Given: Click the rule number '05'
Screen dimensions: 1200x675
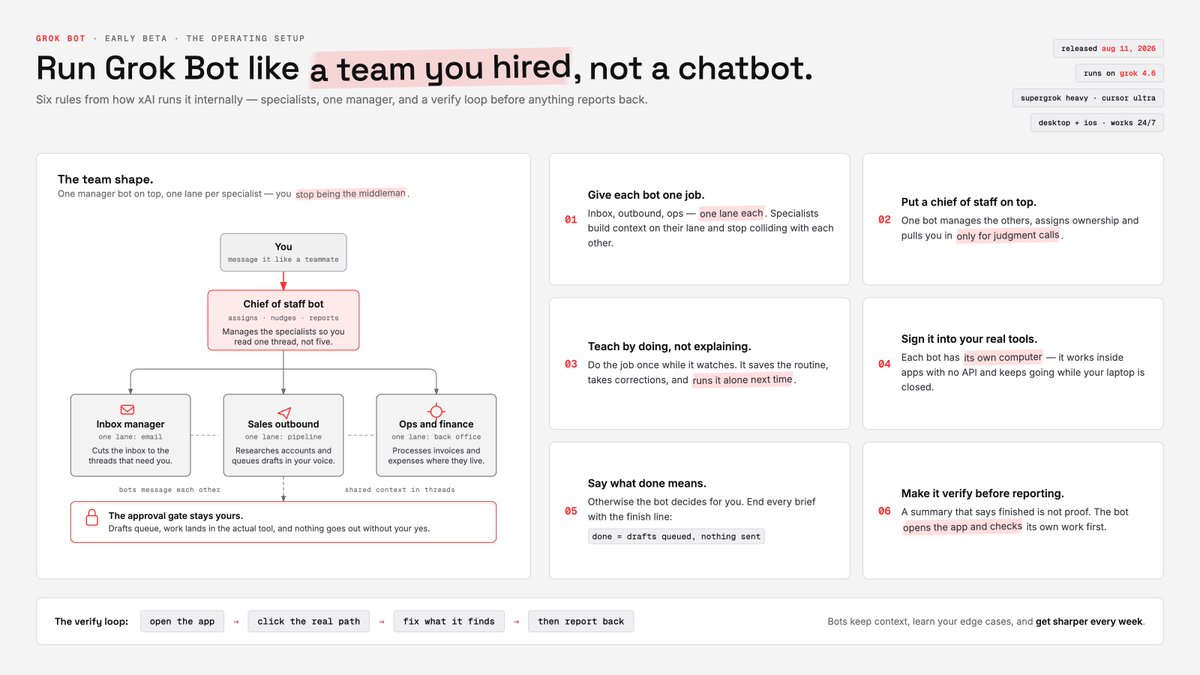Looking at the screenshot, I should click(x=571, y=511).
